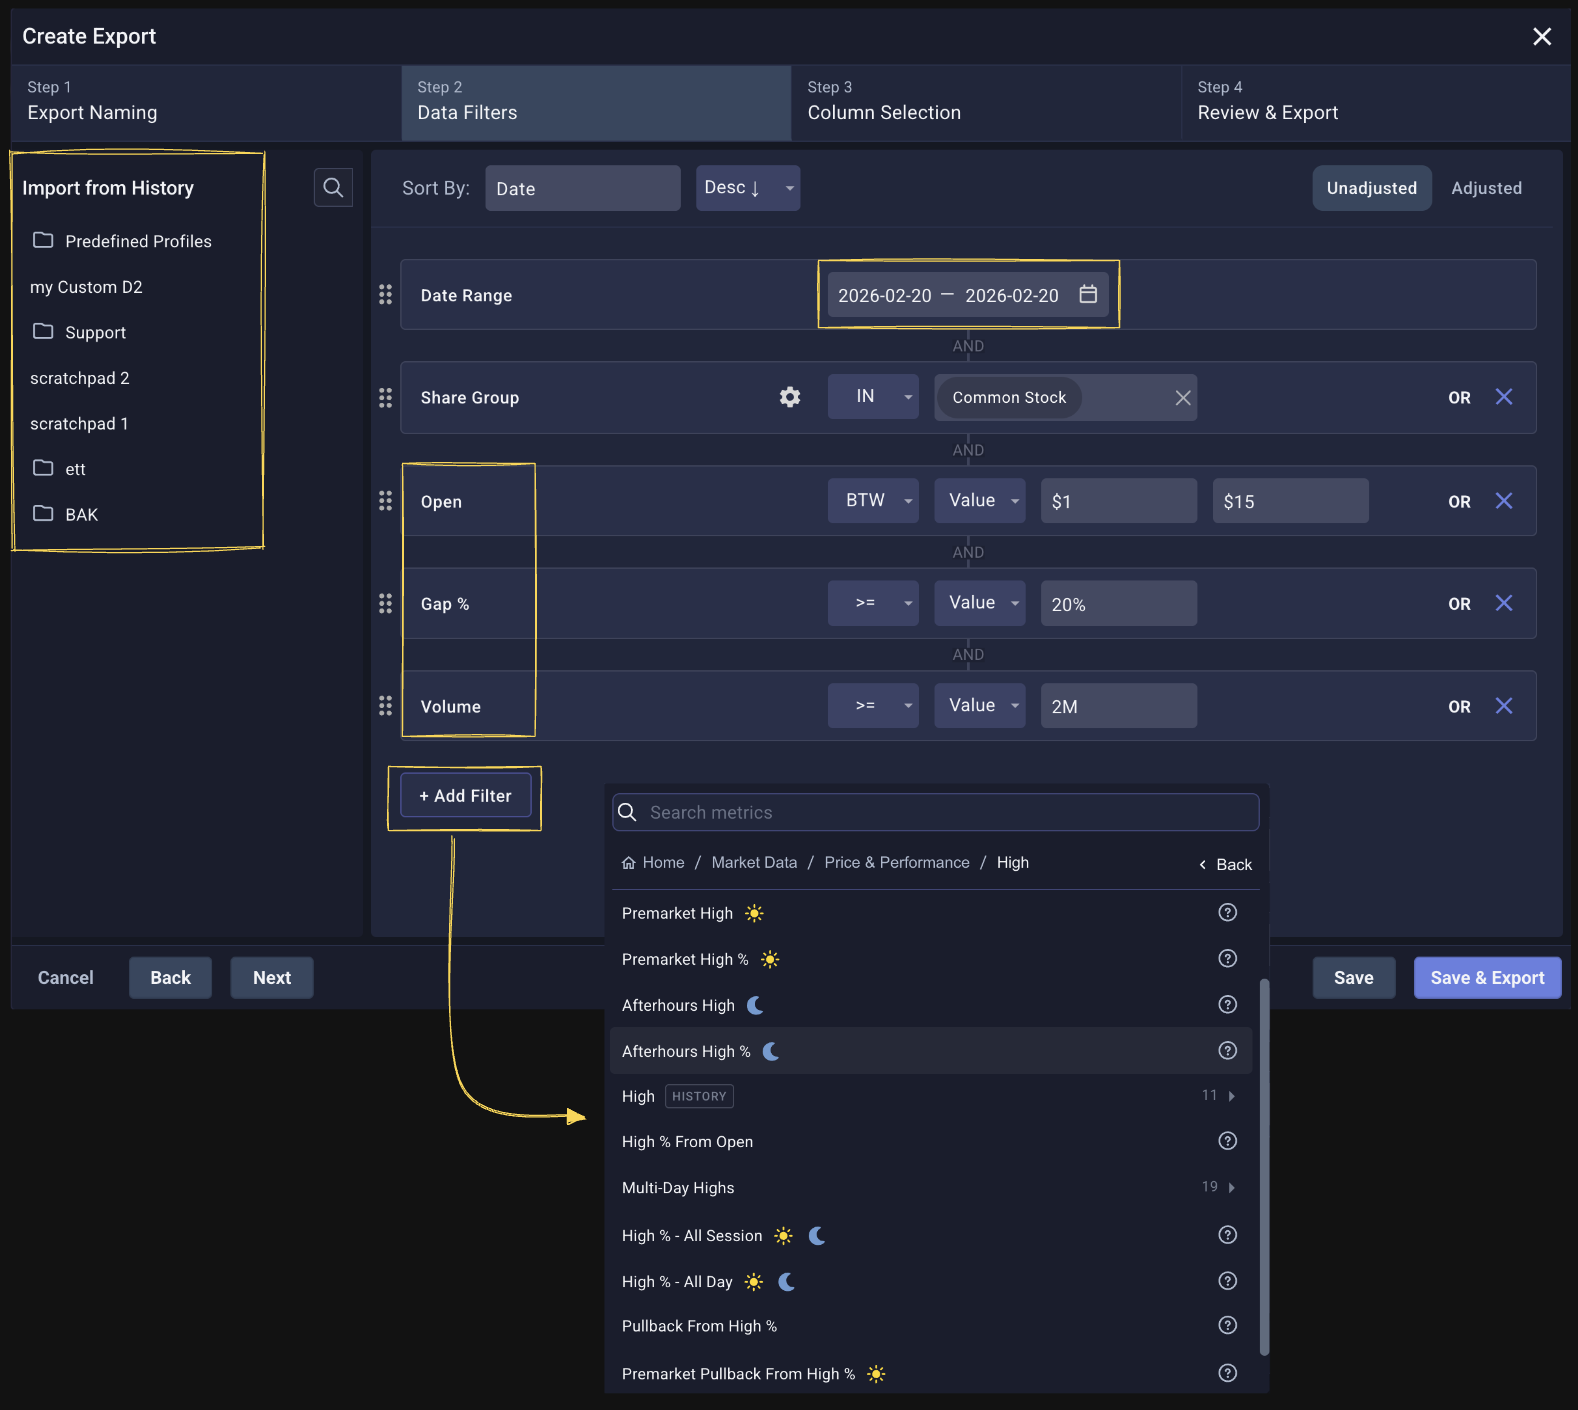Screen dimensions: 1578x1410
Task: Click the Save & Export button
Action: click(1487, 977)
